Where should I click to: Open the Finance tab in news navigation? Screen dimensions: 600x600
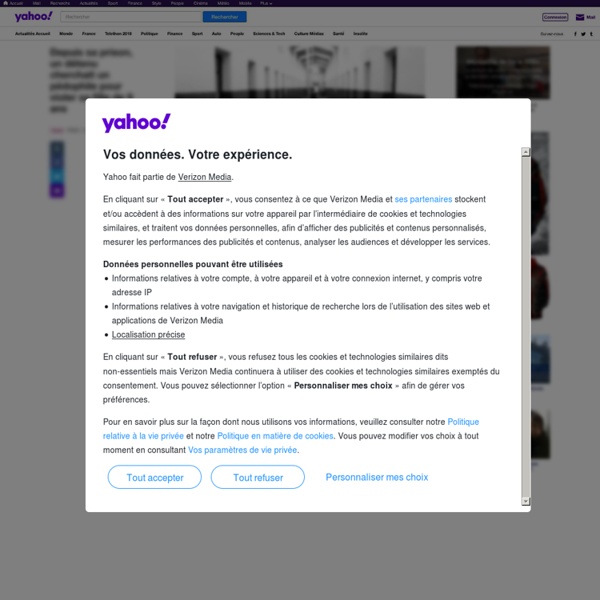(x=175, y=34)
